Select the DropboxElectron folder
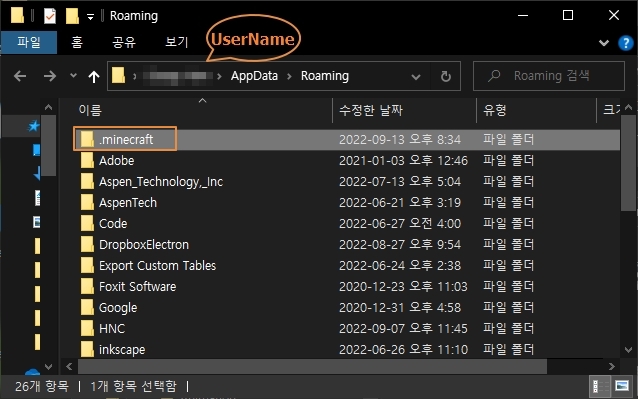Image resolution: width=638 pixels, height=399 pixels. point(144,245)
